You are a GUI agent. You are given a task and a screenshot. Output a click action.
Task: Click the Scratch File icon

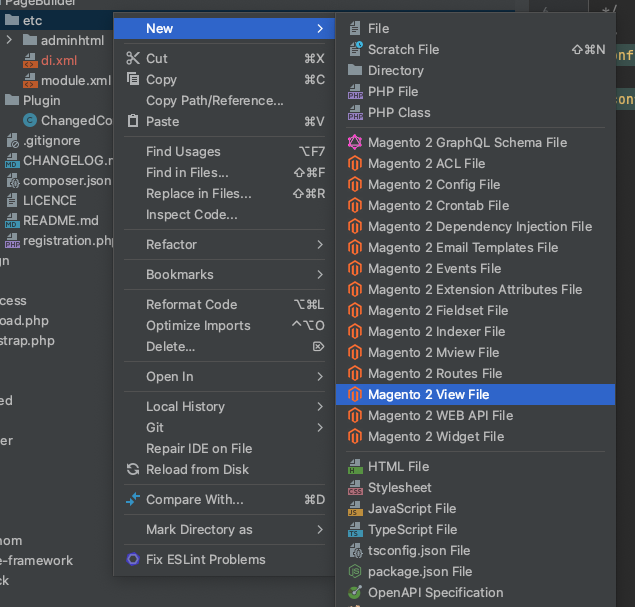pyautogui.click(x=355, y=49)
